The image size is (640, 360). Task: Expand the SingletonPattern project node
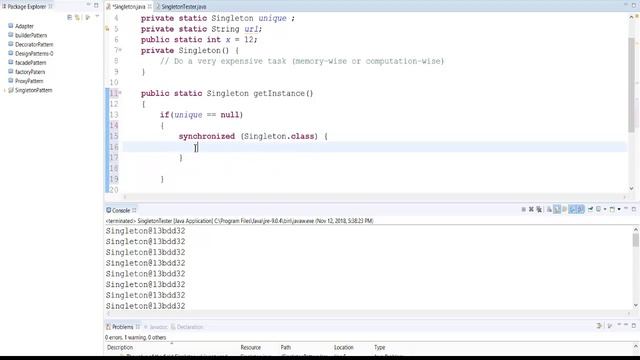pos(4,90)
